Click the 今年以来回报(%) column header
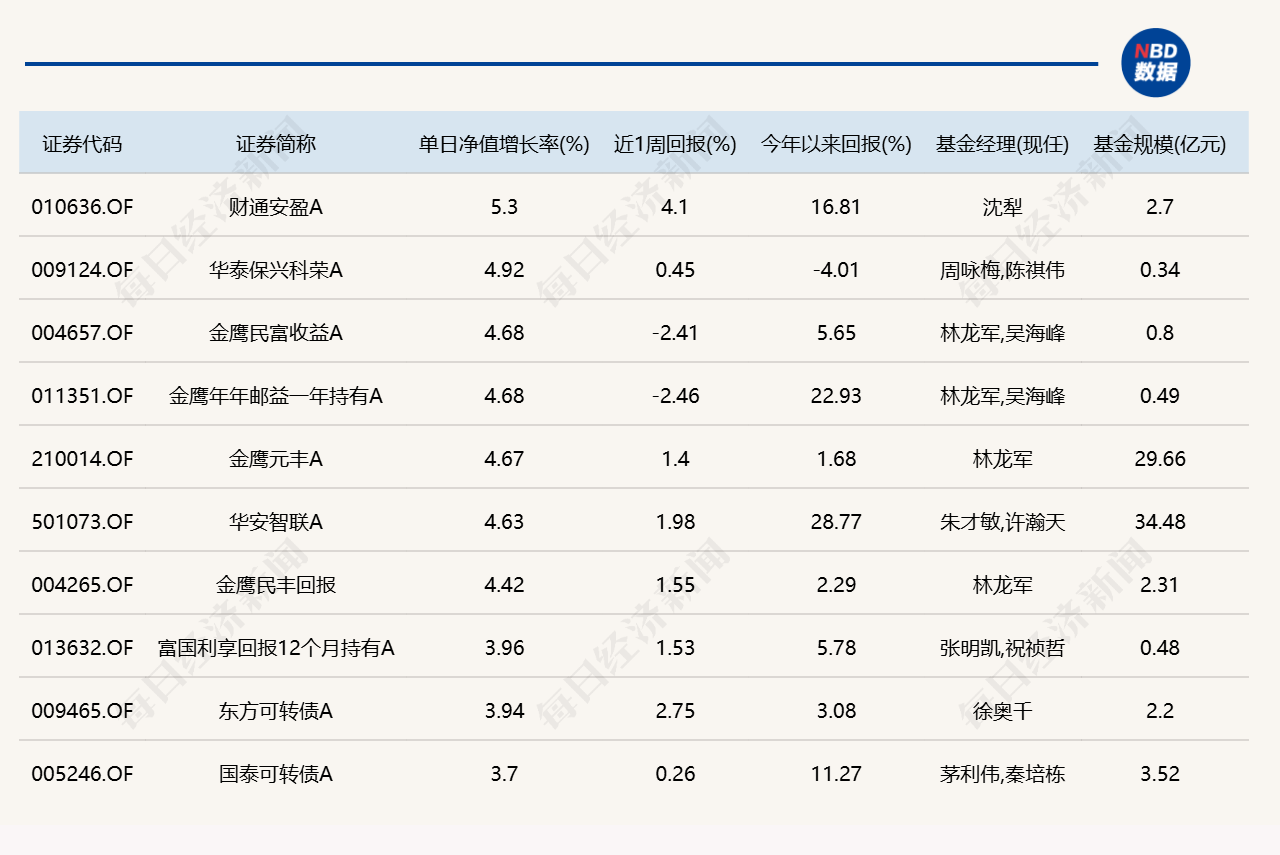Screen dimensions: 1280x855 (836, 144)
